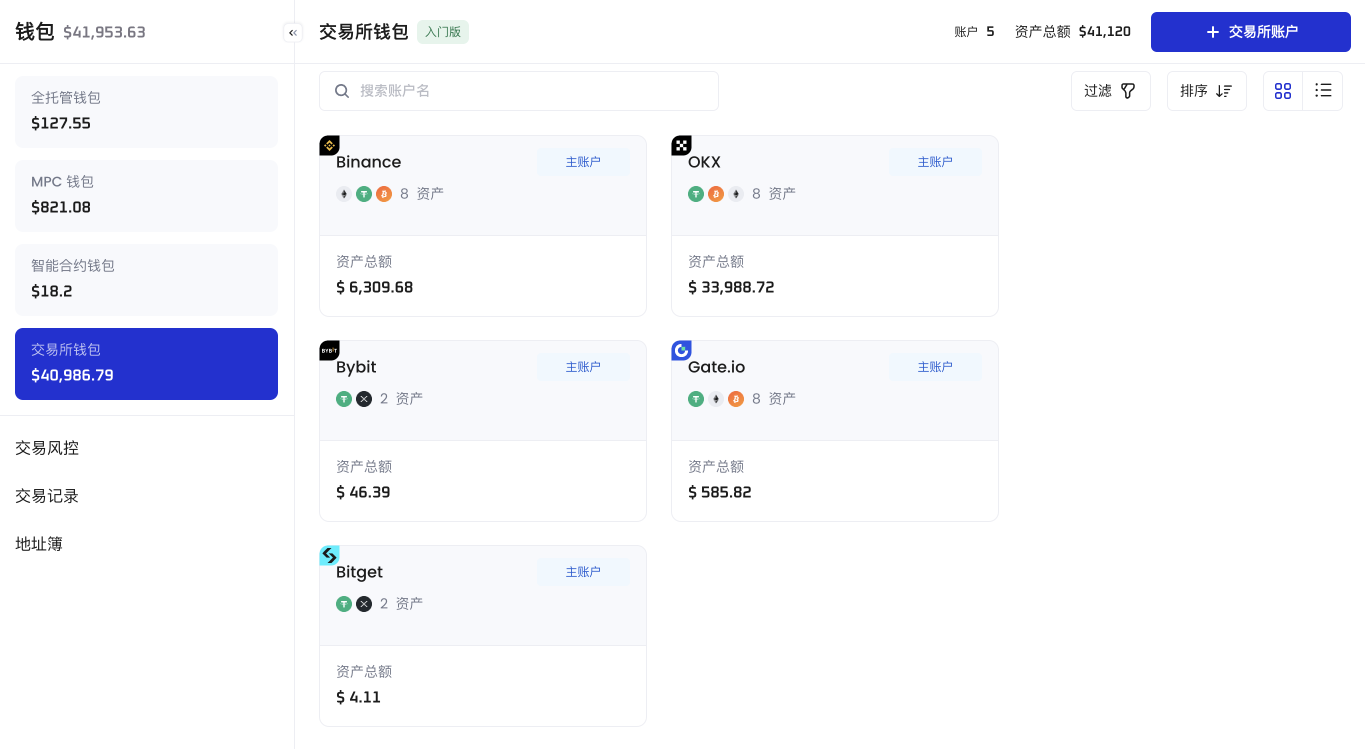Click the search magnifier icon
Viewport: 1365px width, 749px height.
click(x=342, y=91)
